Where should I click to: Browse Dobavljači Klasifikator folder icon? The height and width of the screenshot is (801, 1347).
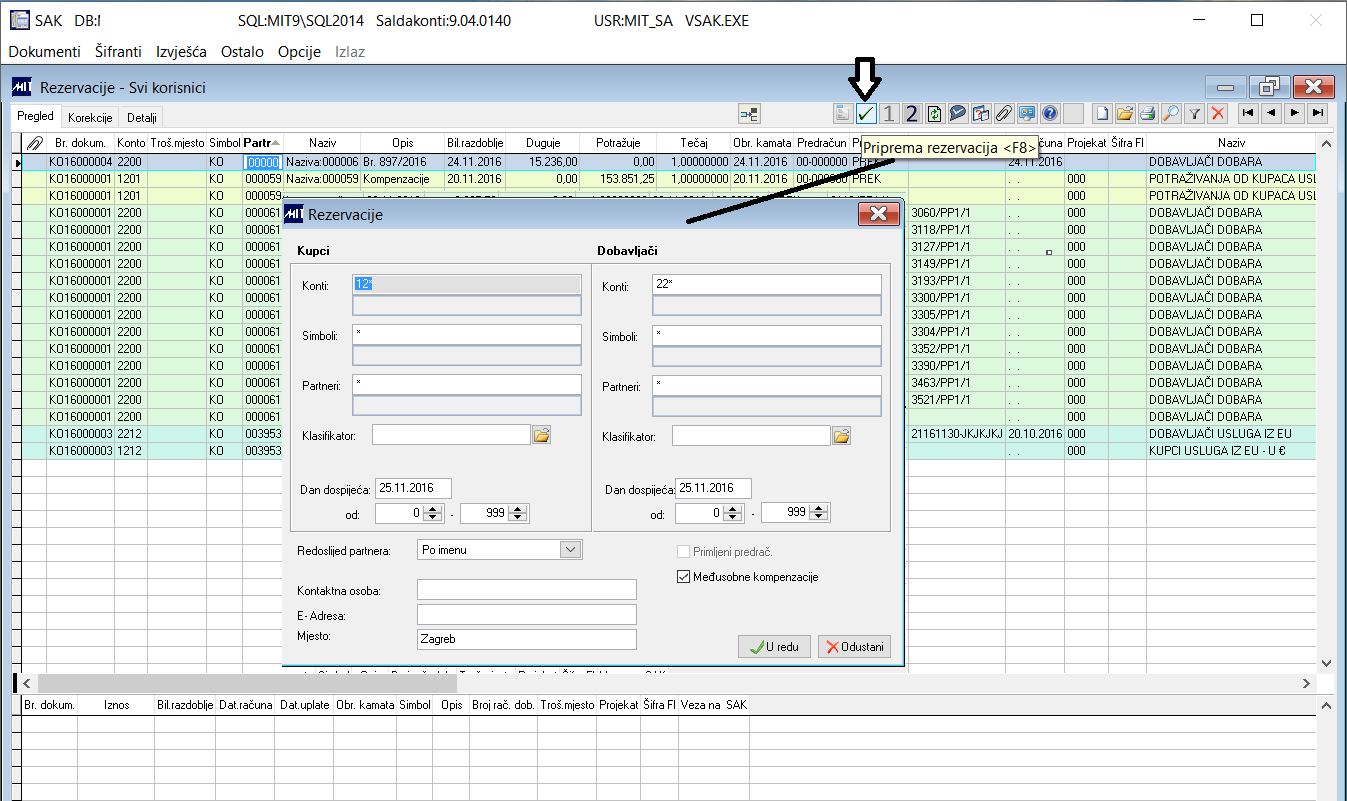pos(841,436)
